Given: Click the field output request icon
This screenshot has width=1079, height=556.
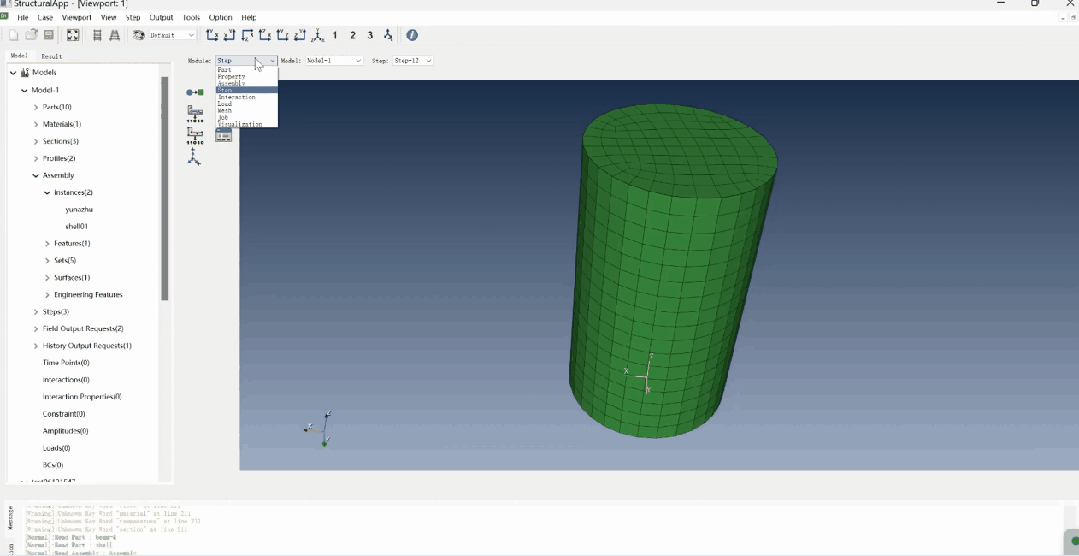Looking at the screenshot, I should (x=195, y=114).
